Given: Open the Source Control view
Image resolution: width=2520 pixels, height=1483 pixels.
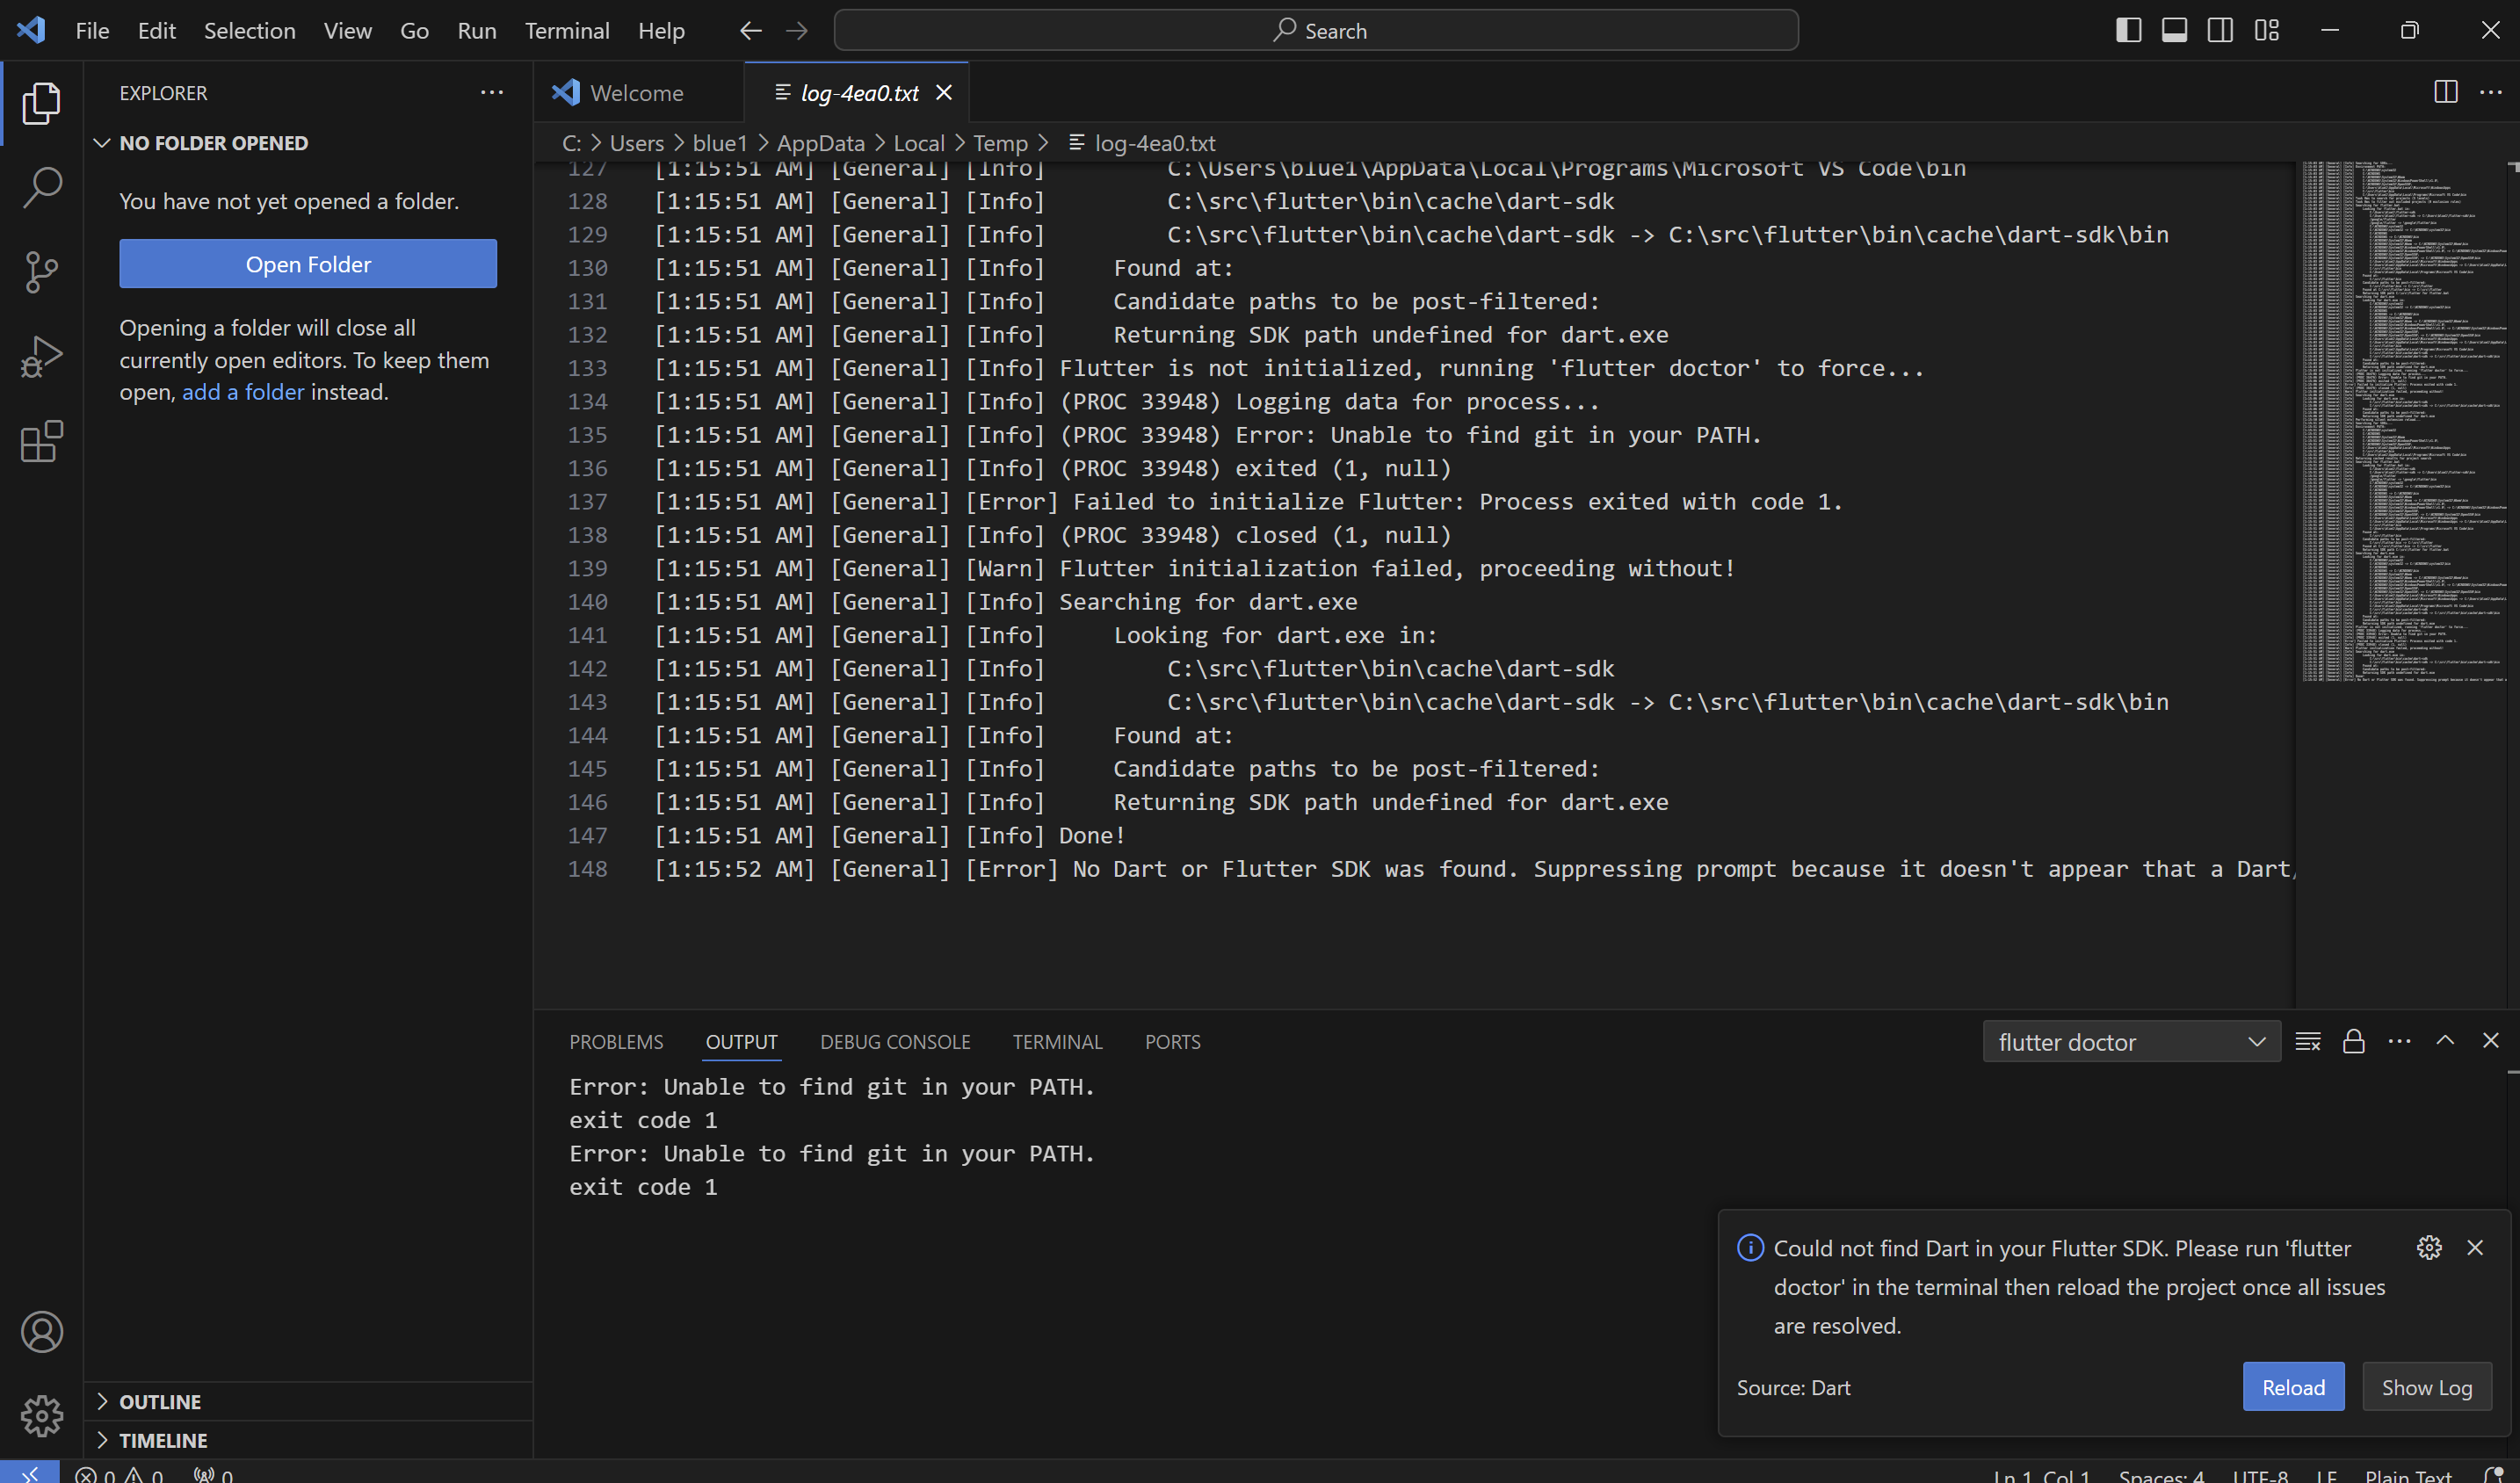Looking at the screenshot, I should pyautogui.click(x=41, y=271).
